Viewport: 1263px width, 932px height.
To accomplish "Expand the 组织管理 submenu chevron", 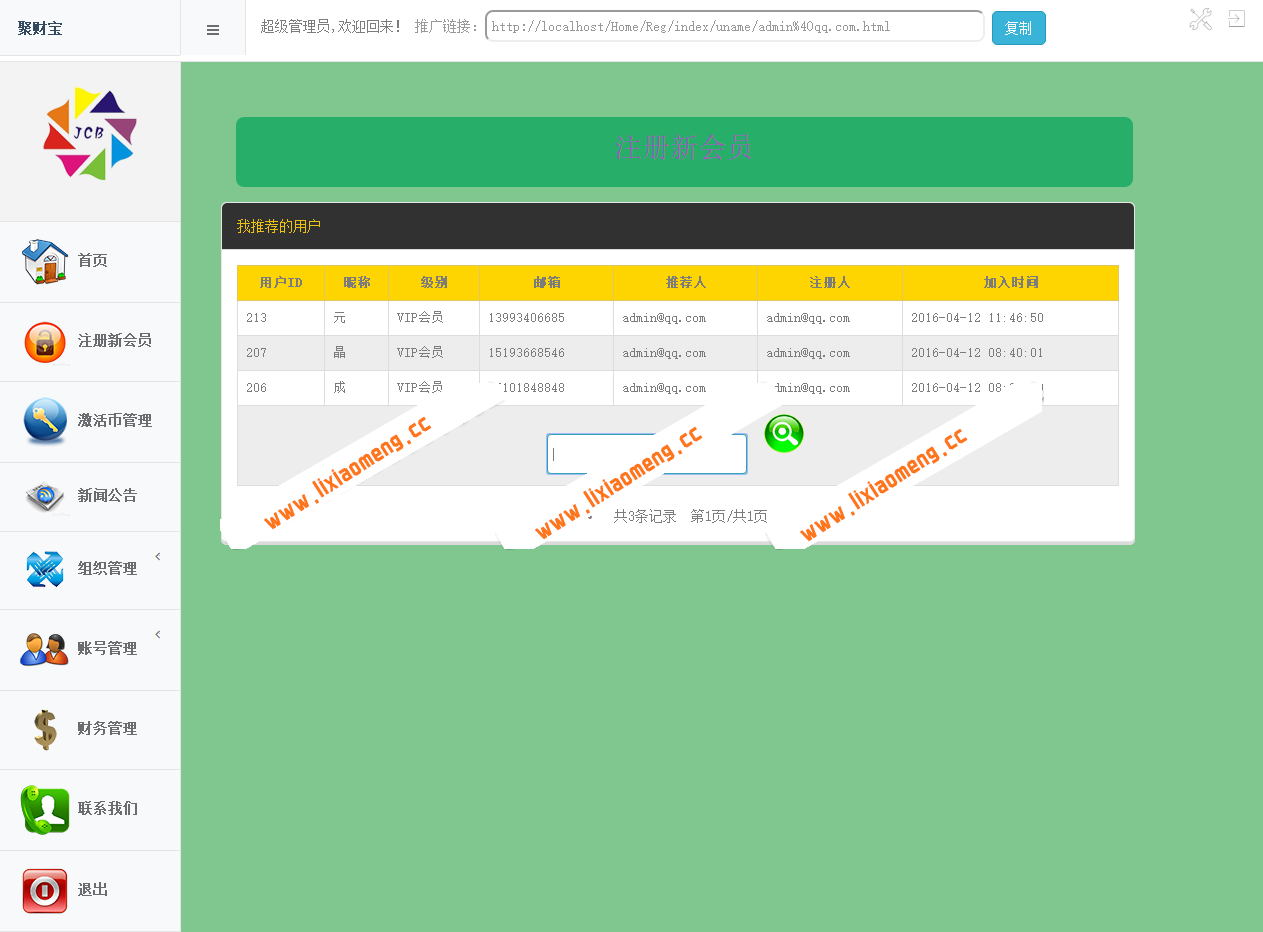I will pos(158,557).
